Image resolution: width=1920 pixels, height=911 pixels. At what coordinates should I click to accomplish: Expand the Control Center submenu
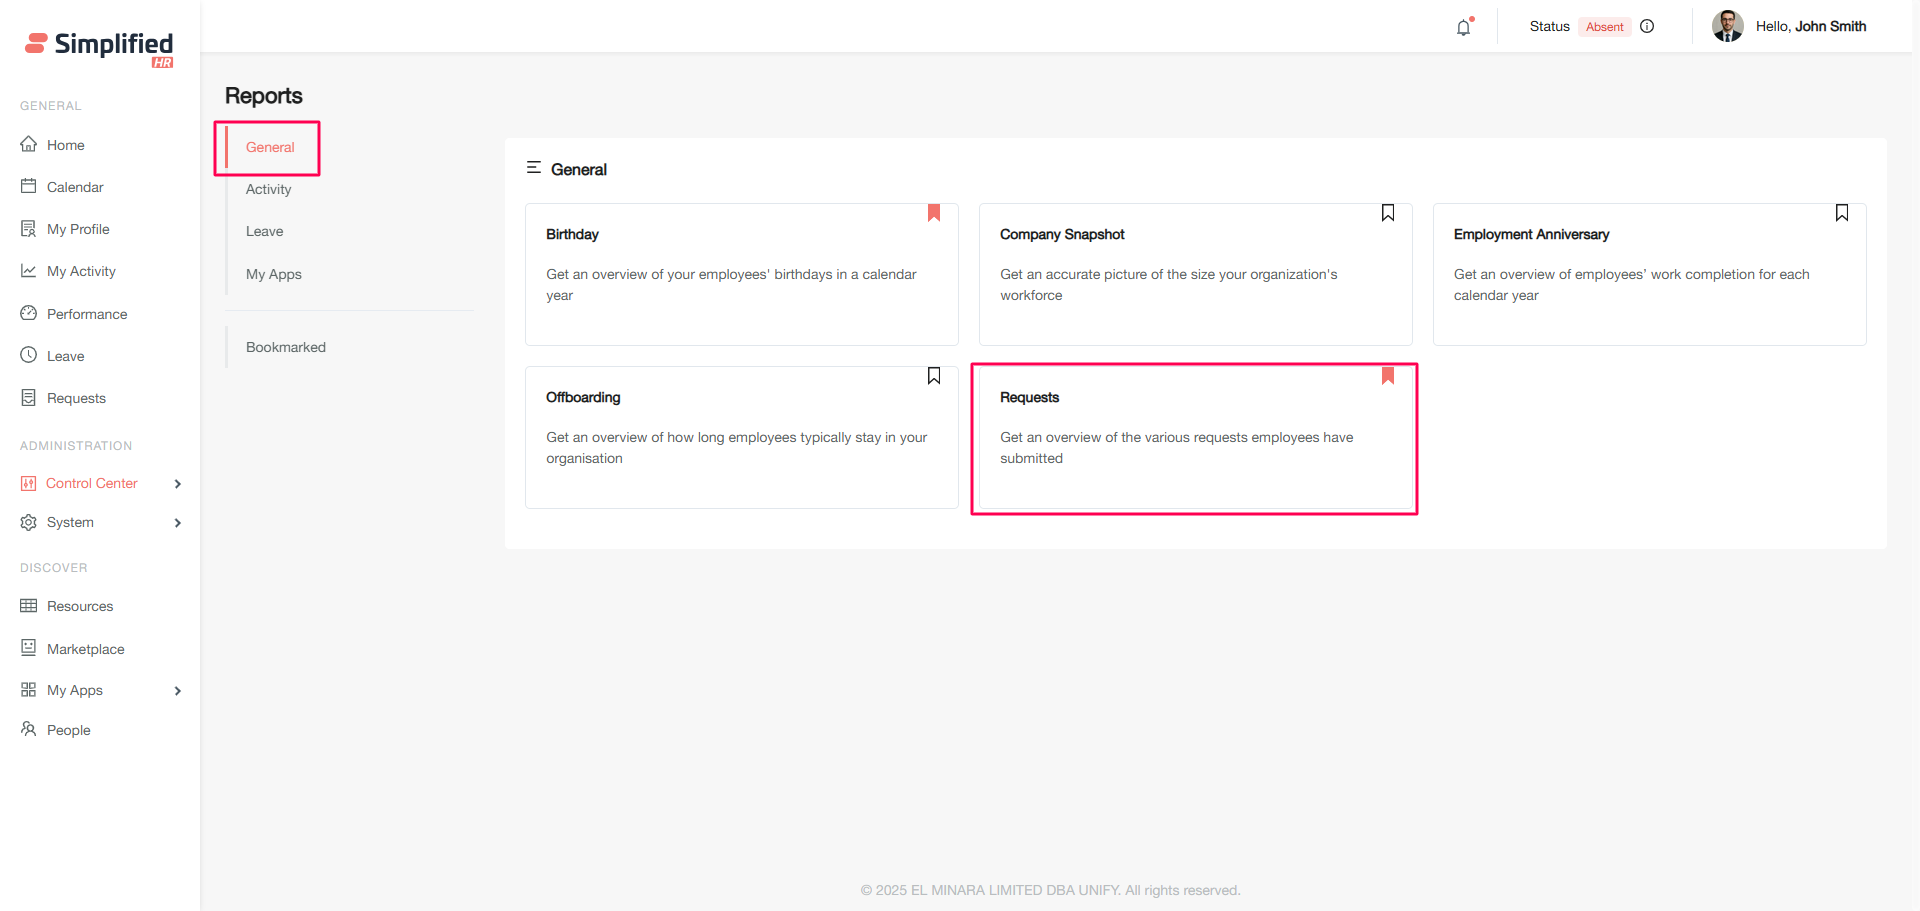pos(178,484)
